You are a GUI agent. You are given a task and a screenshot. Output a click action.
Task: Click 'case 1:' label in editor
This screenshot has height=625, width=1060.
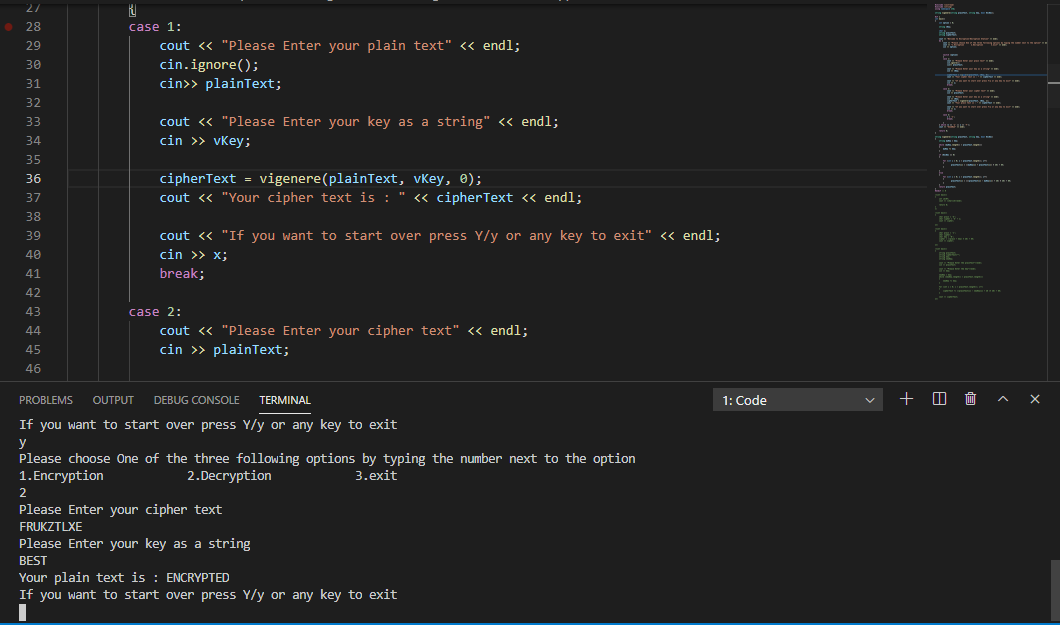(155, 27)
